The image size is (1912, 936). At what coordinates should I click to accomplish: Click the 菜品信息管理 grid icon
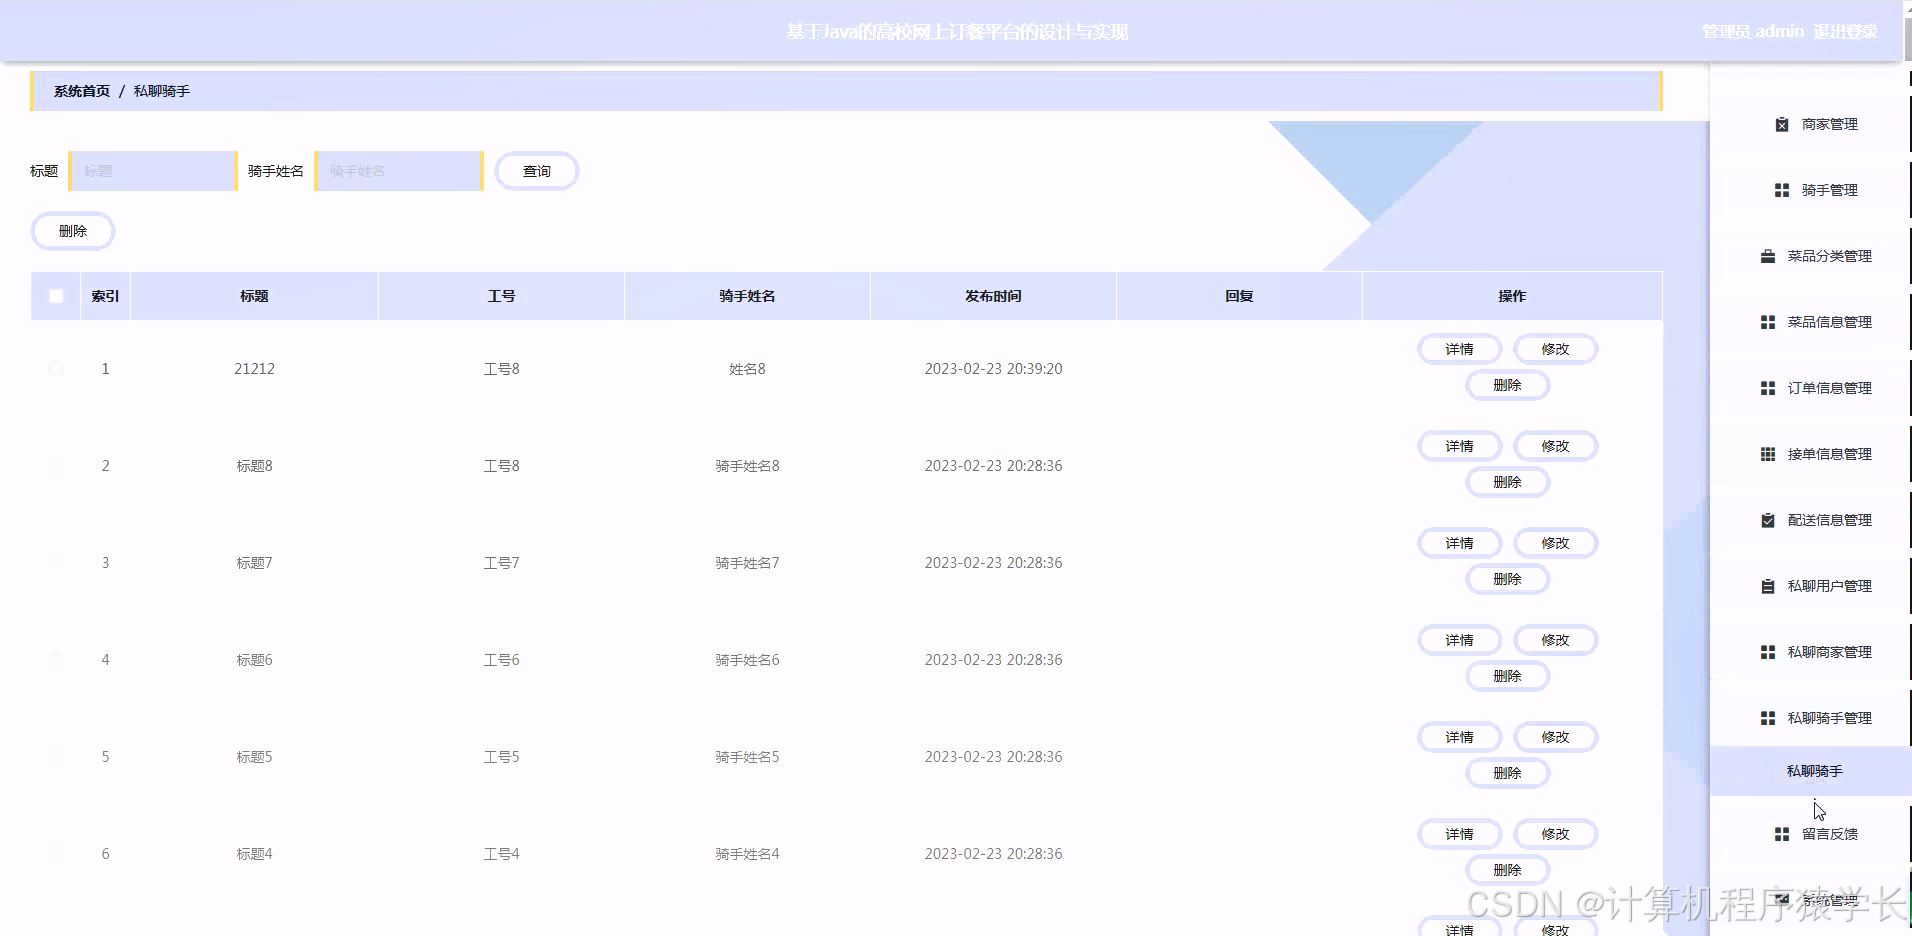(x=1768, y=323)
